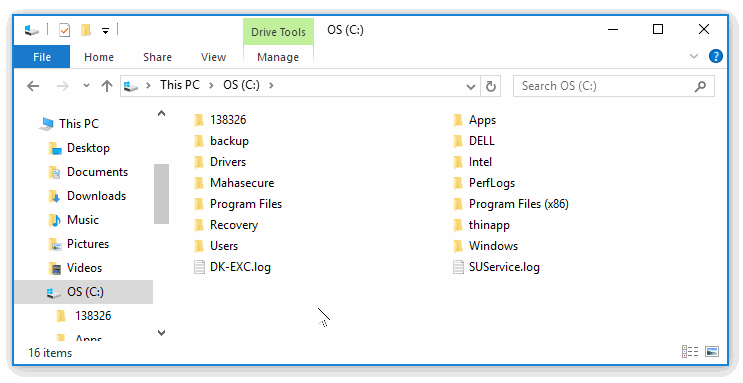This screenshot has width=743, height=383.
Task: Switch to the Home ribbon tab
Action: (x=99, y=57)
